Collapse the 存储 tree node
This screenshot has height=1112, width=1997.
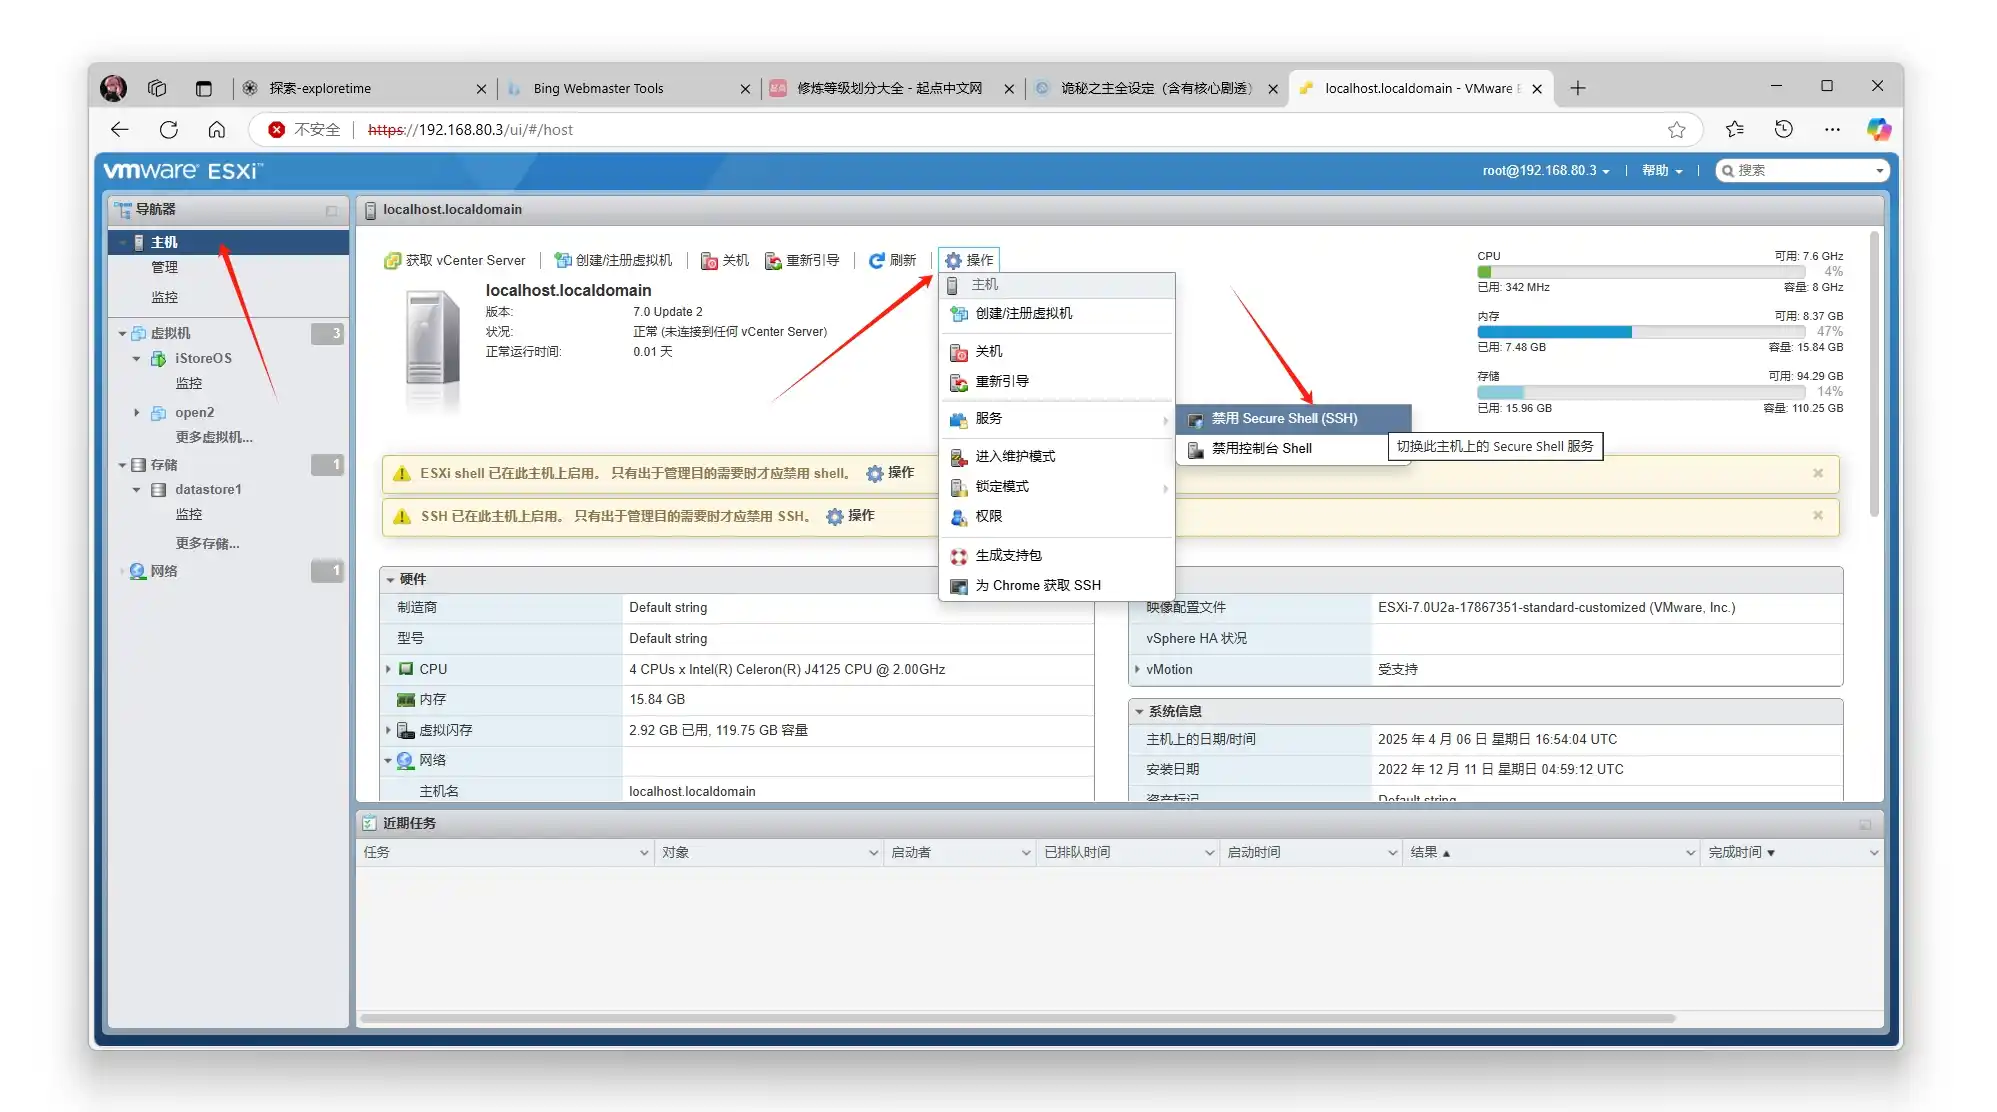coord(122,465)
